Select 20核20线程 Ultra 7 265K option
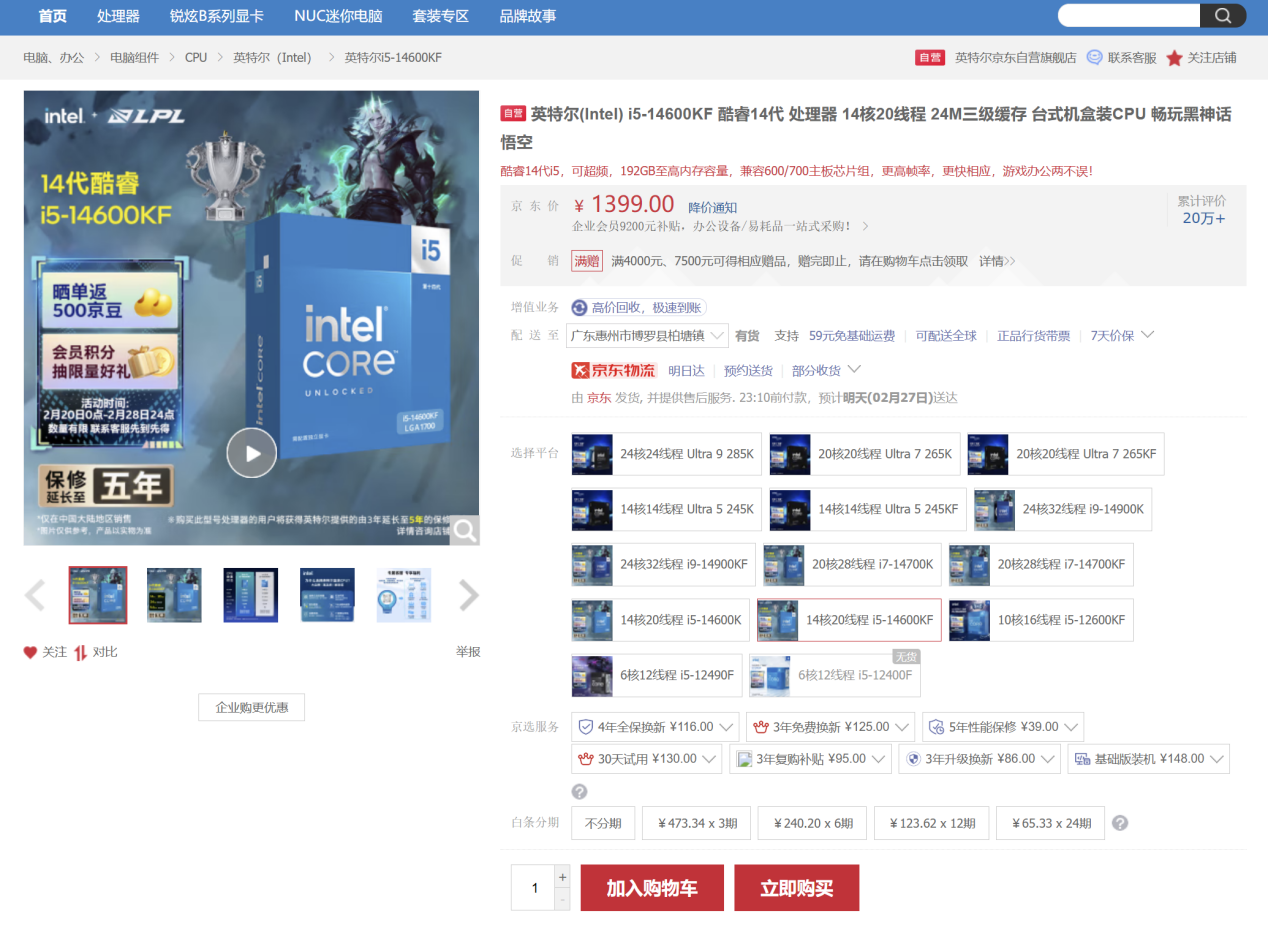 click(864, 454)
